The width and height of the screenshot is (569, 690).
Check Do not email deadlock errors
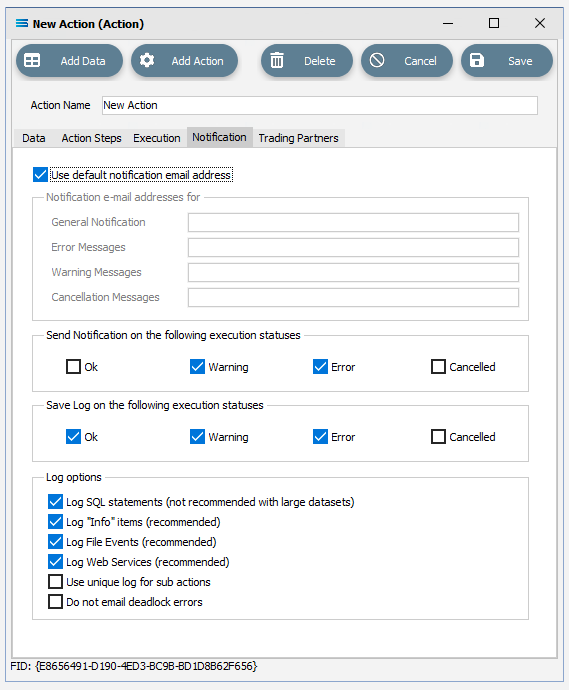click(x=55, y=602)
